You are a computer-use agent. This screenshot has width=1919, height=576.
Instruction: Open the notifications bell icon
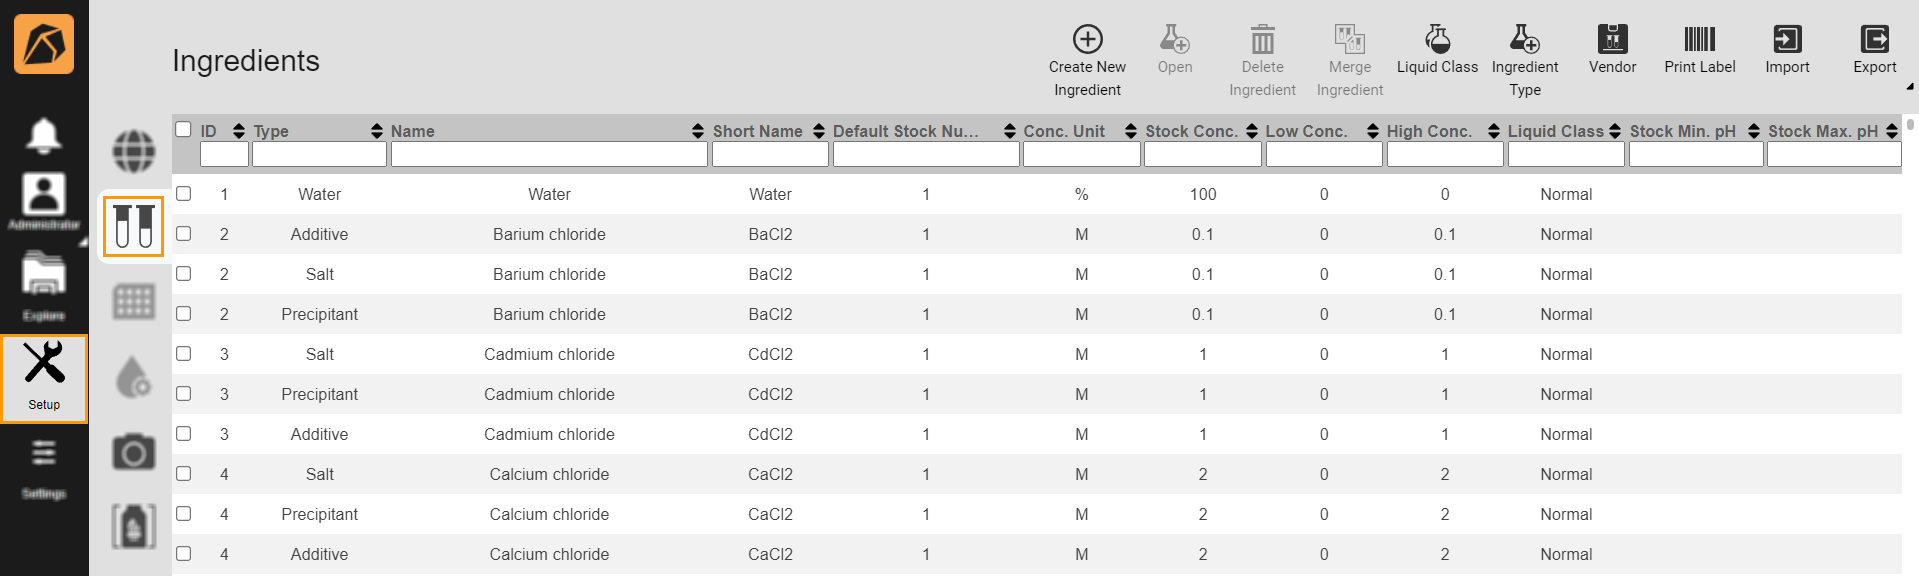pos(43,135)
